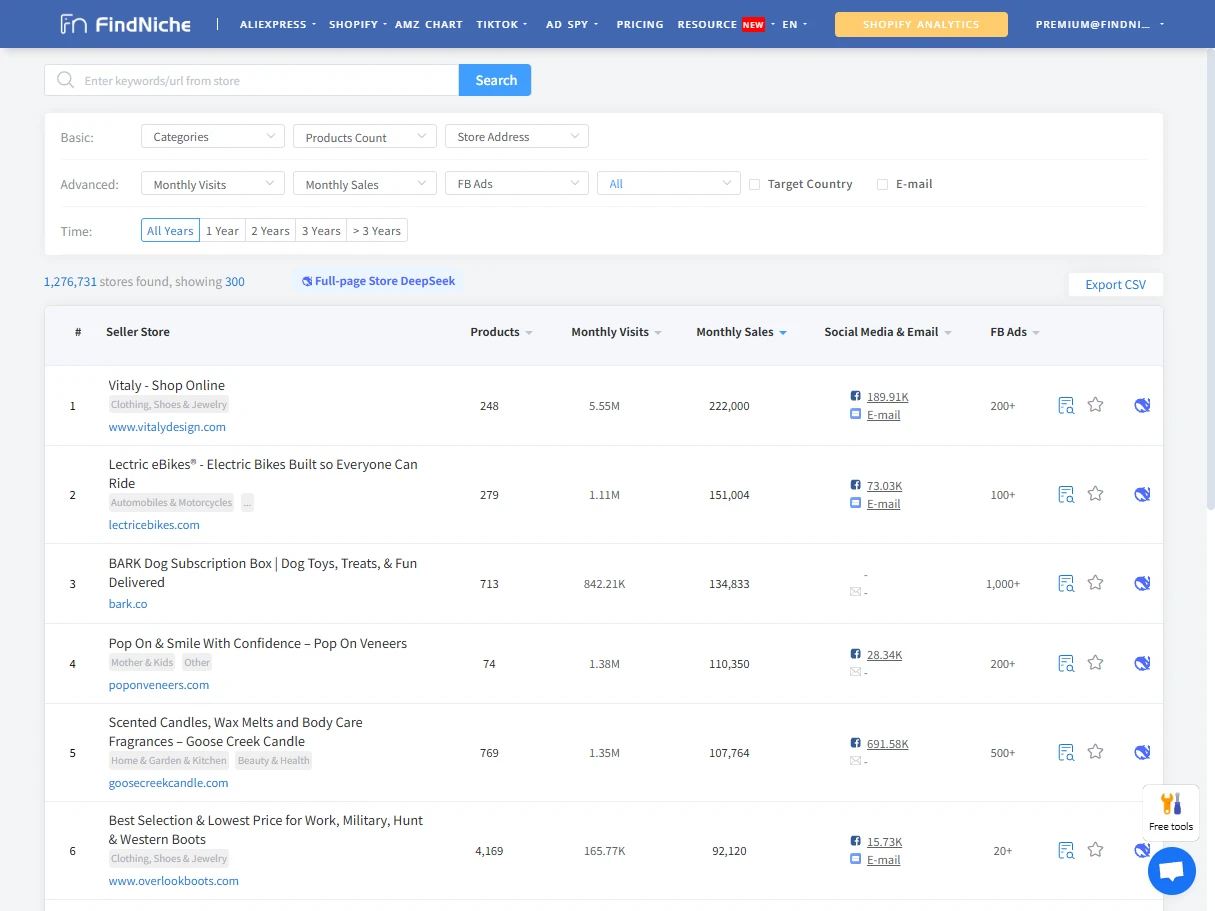Open lectricebikes.com link
Screen dimensions: 1215x911
[154, 524]
